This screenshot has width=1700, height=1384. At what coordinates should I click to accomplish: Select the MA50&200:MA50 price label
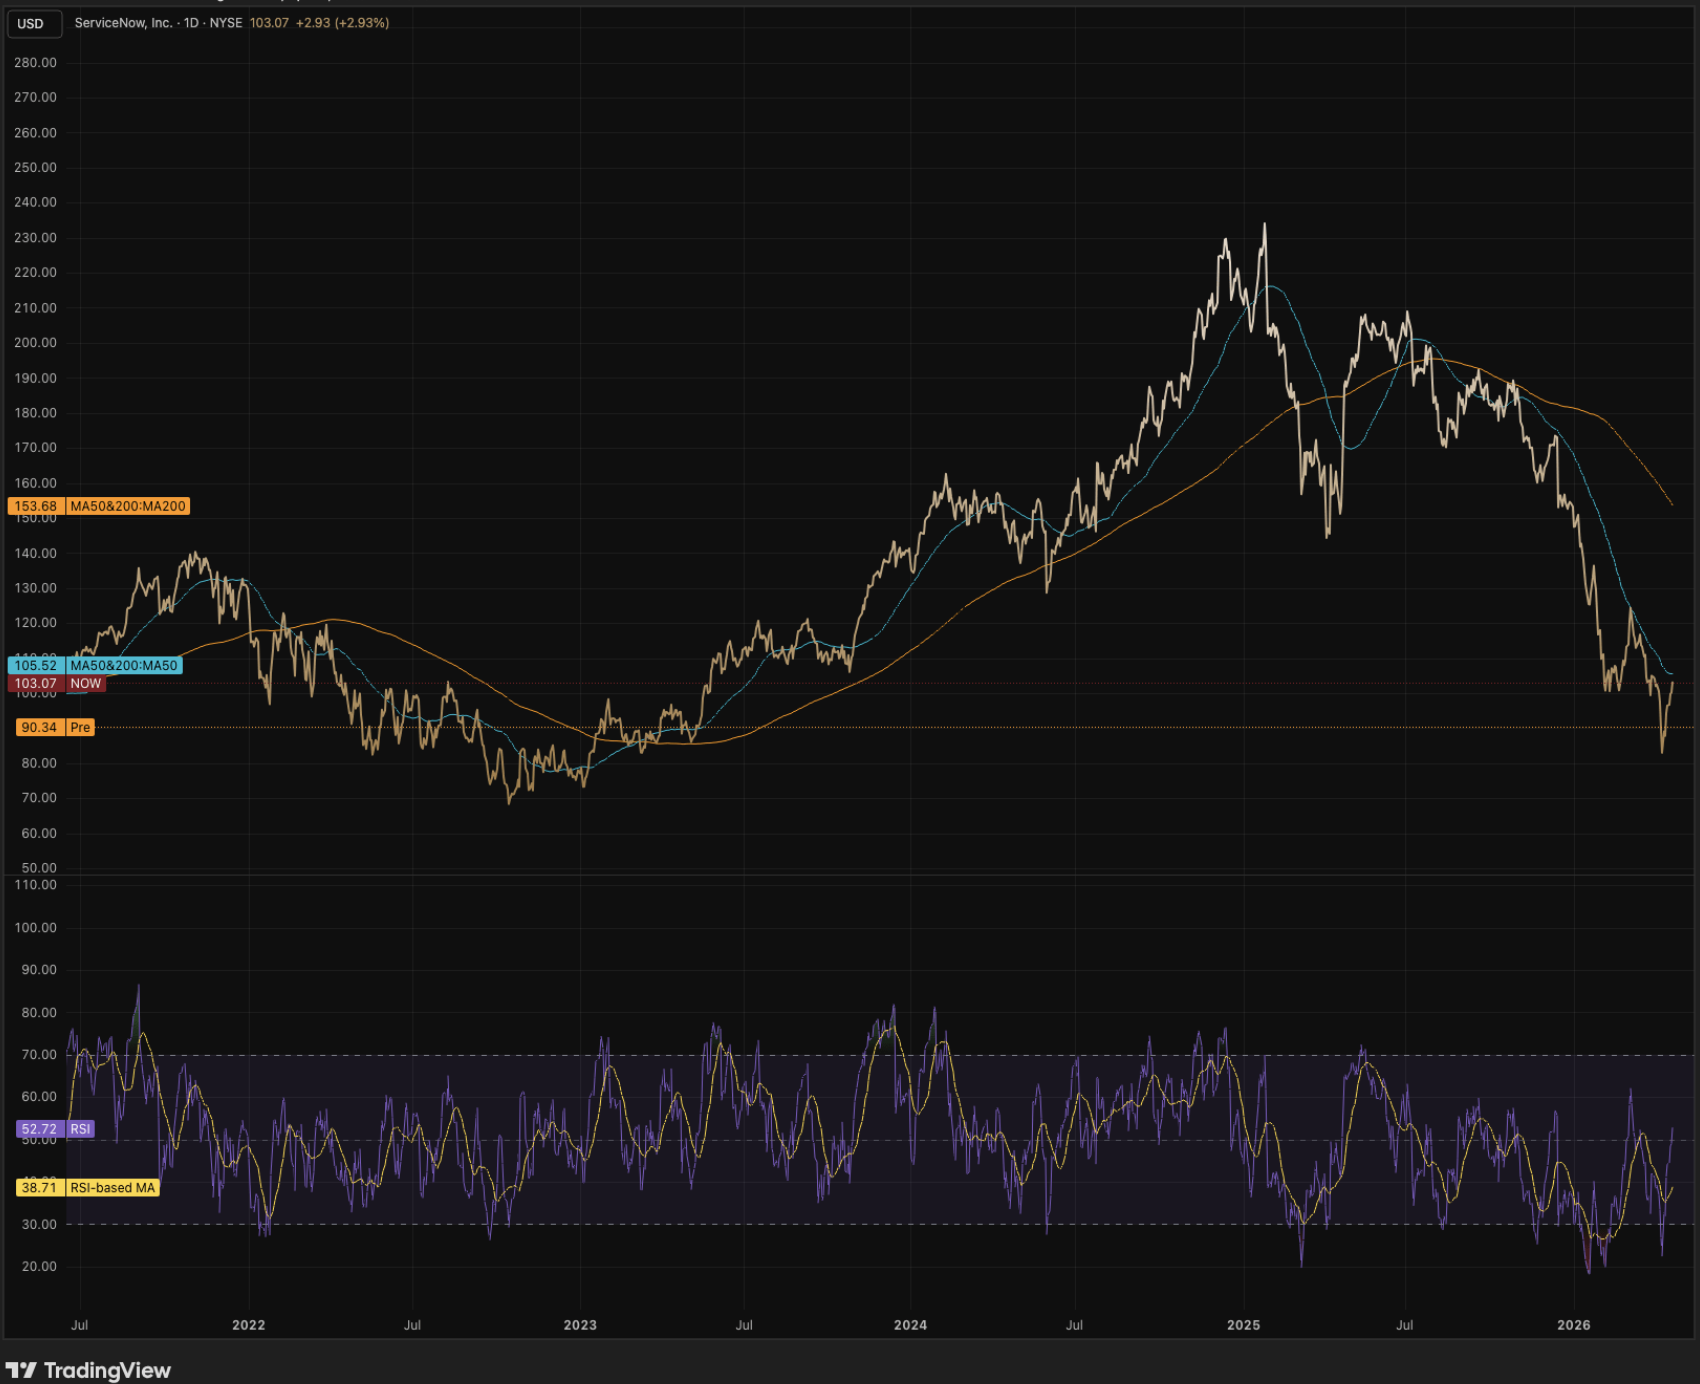95,665
